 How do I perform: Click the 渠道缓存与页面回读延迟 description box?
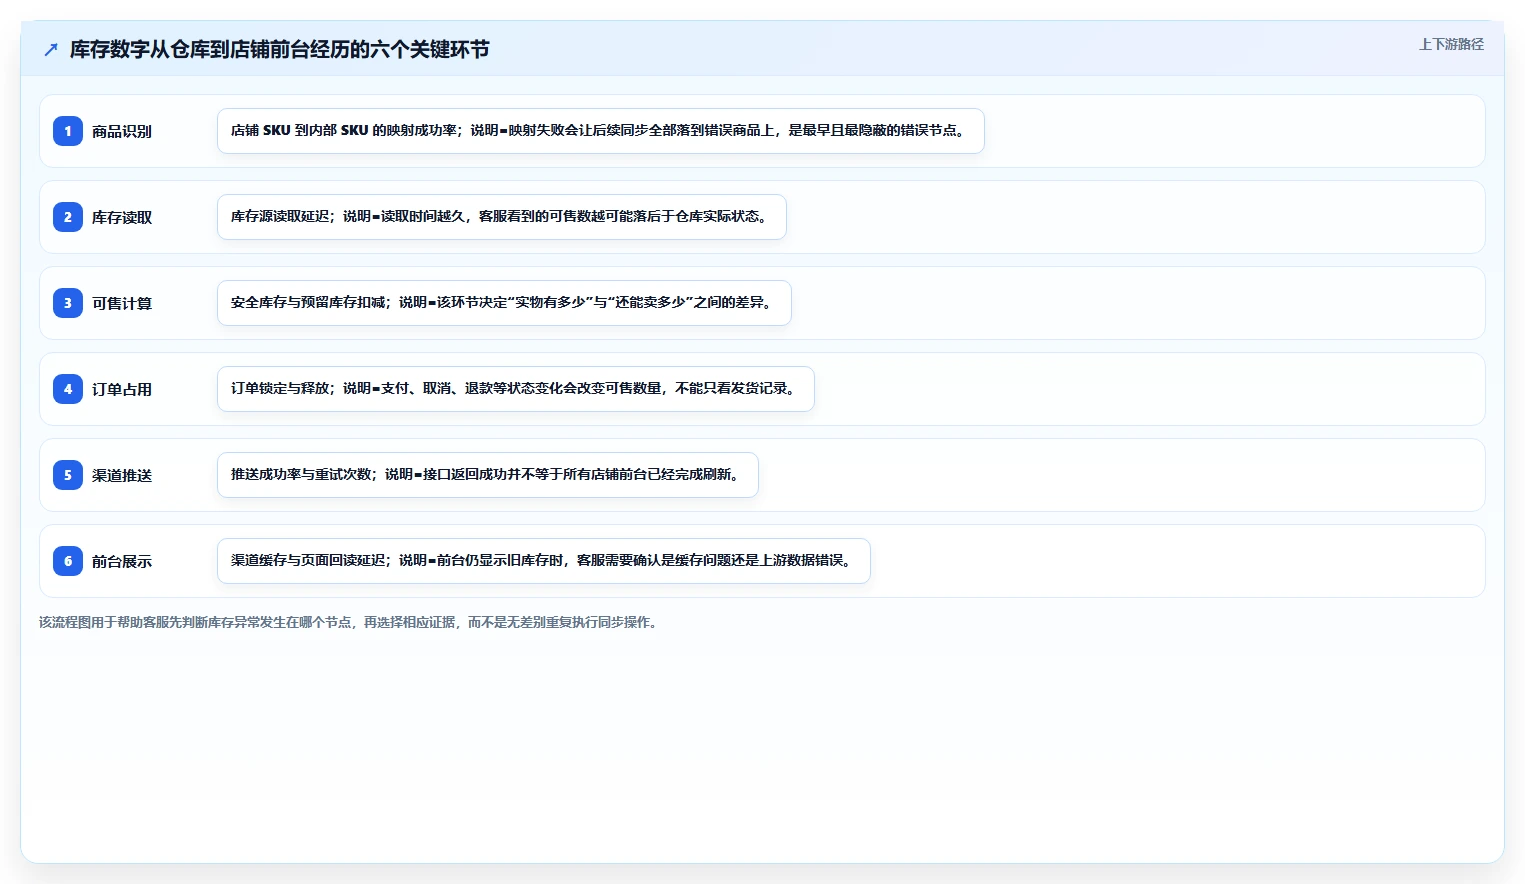pos(544,561)
